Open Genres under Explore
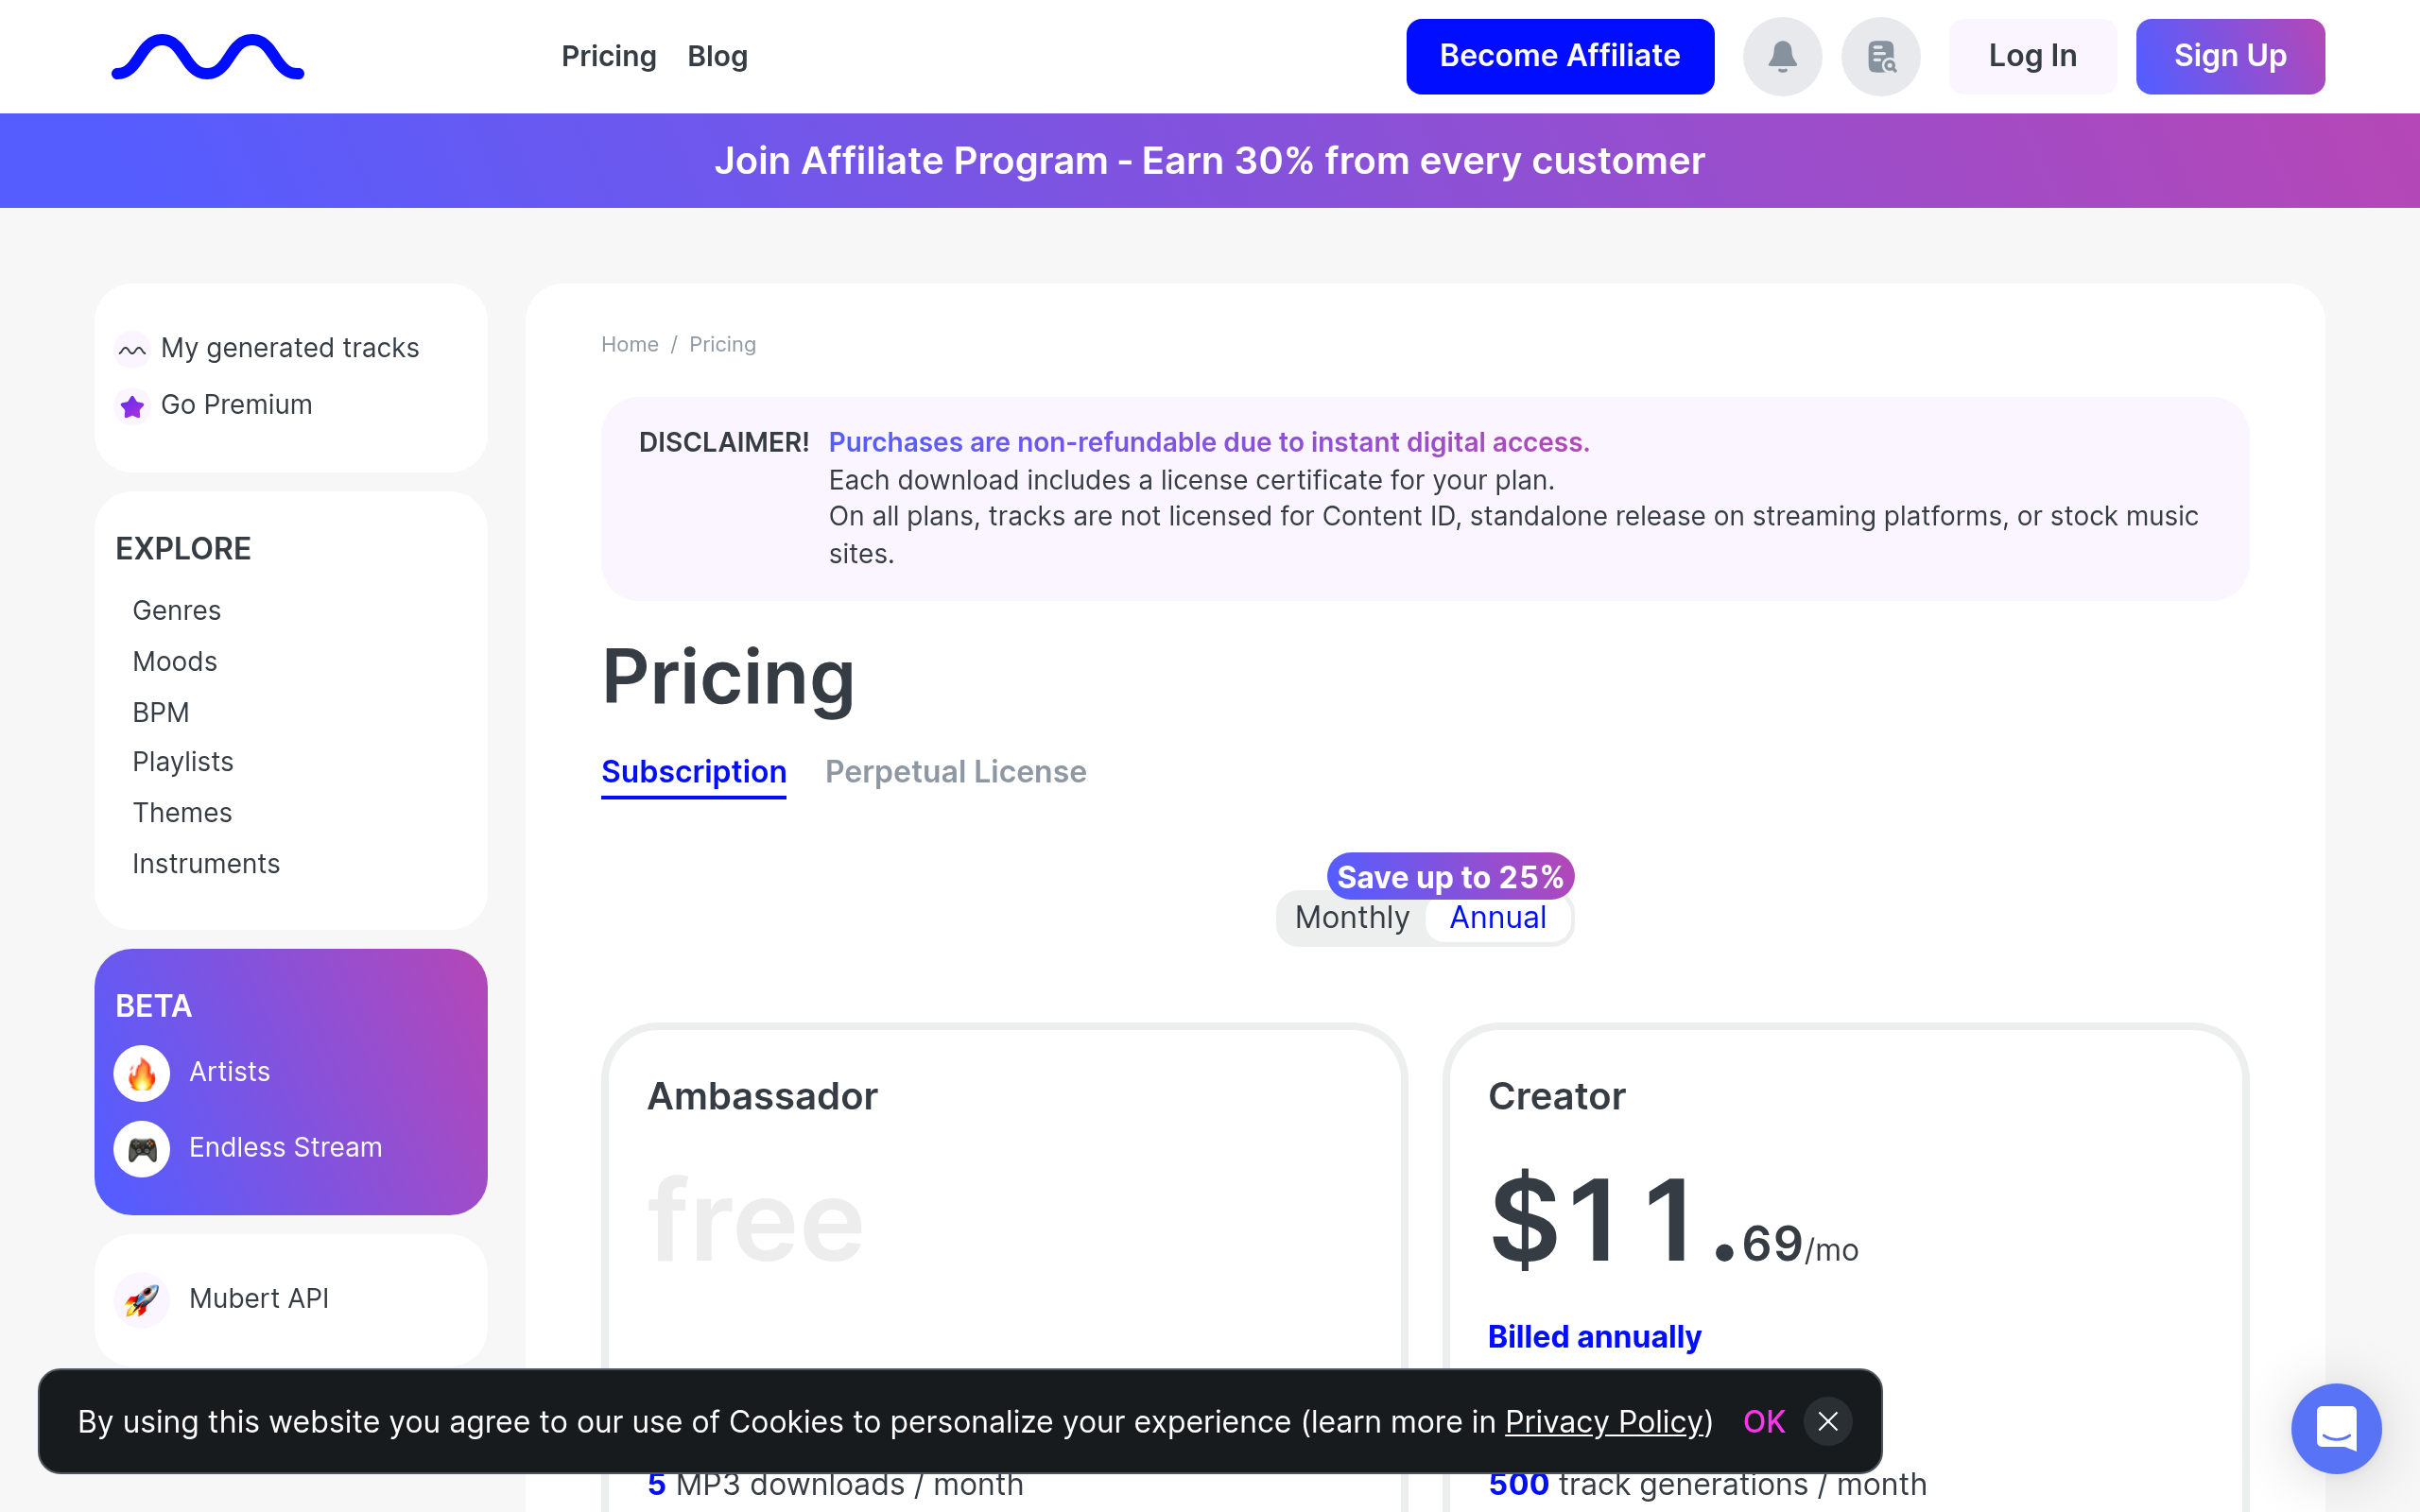This screenshot has height=1512, width=2420. point(176,610)
